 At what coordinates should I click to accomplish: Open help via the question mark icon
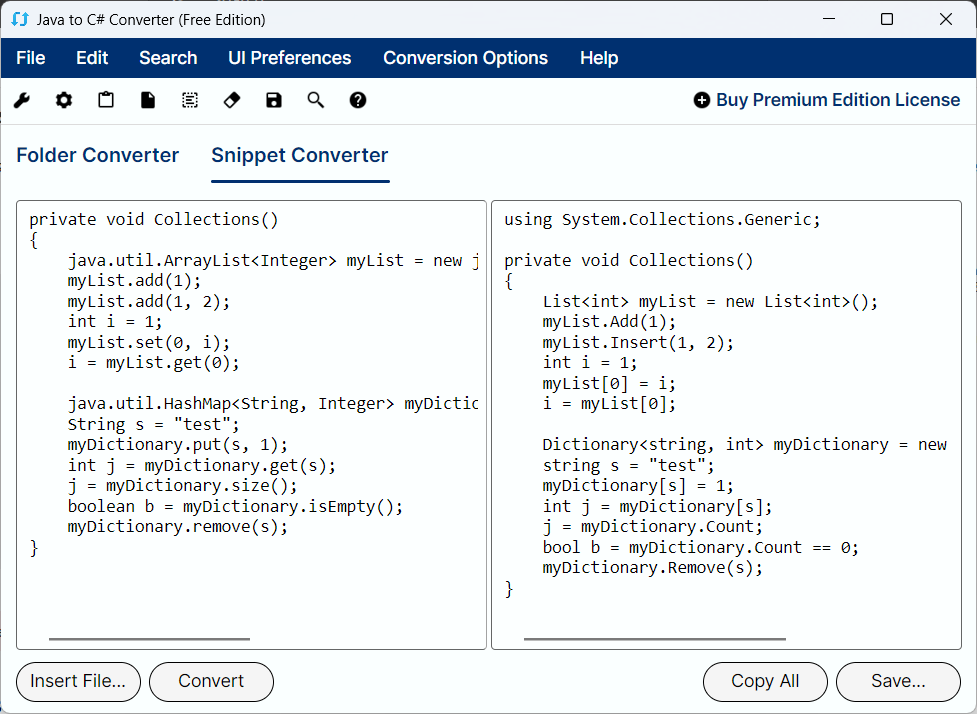[358, 100]
